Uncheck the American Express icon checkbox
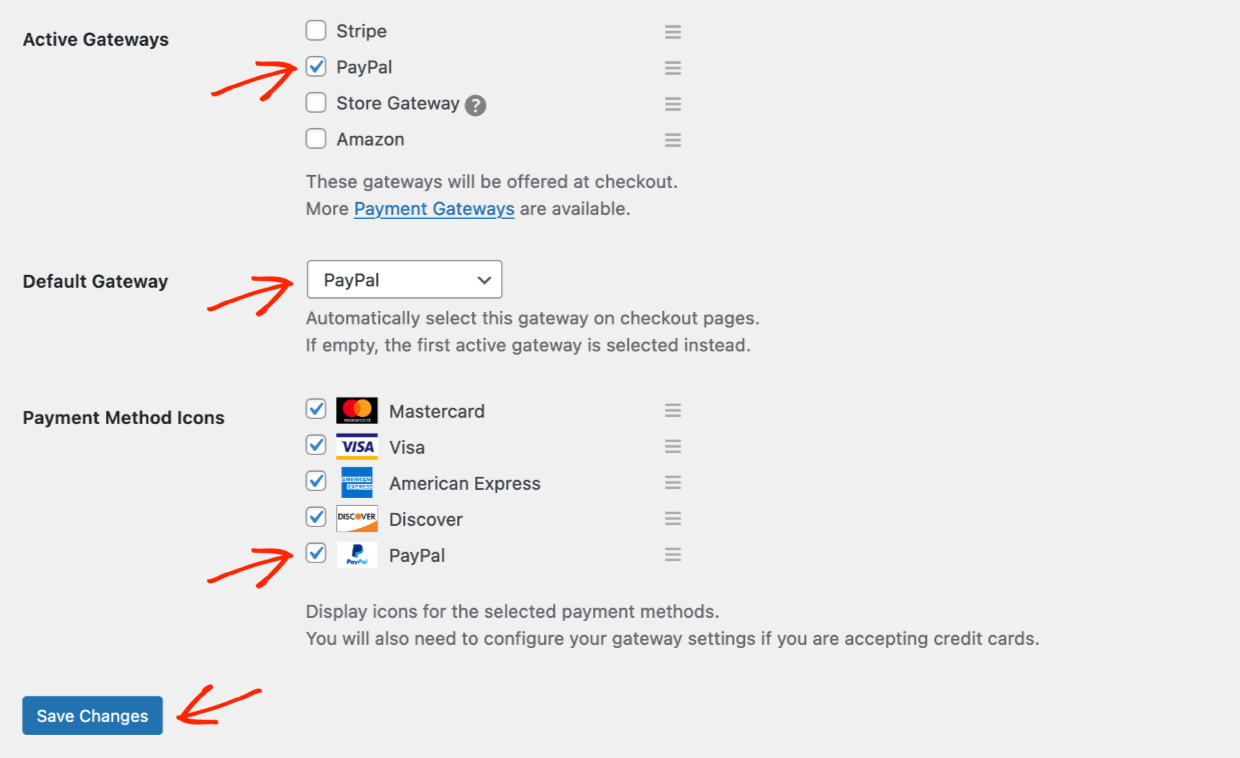 (316, 481)
